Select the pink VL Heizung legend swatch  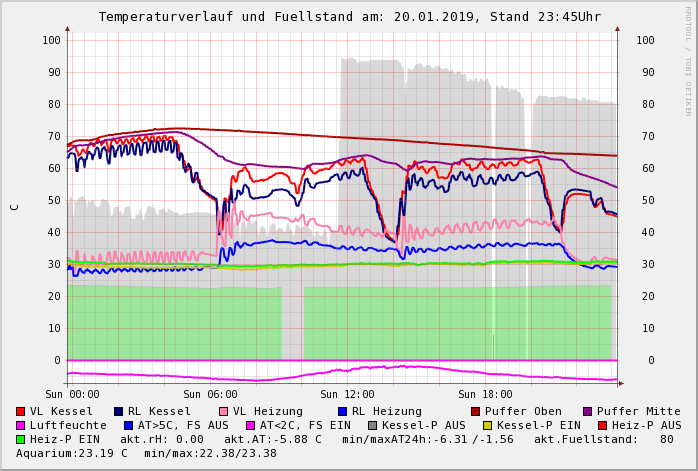point(223,411)
